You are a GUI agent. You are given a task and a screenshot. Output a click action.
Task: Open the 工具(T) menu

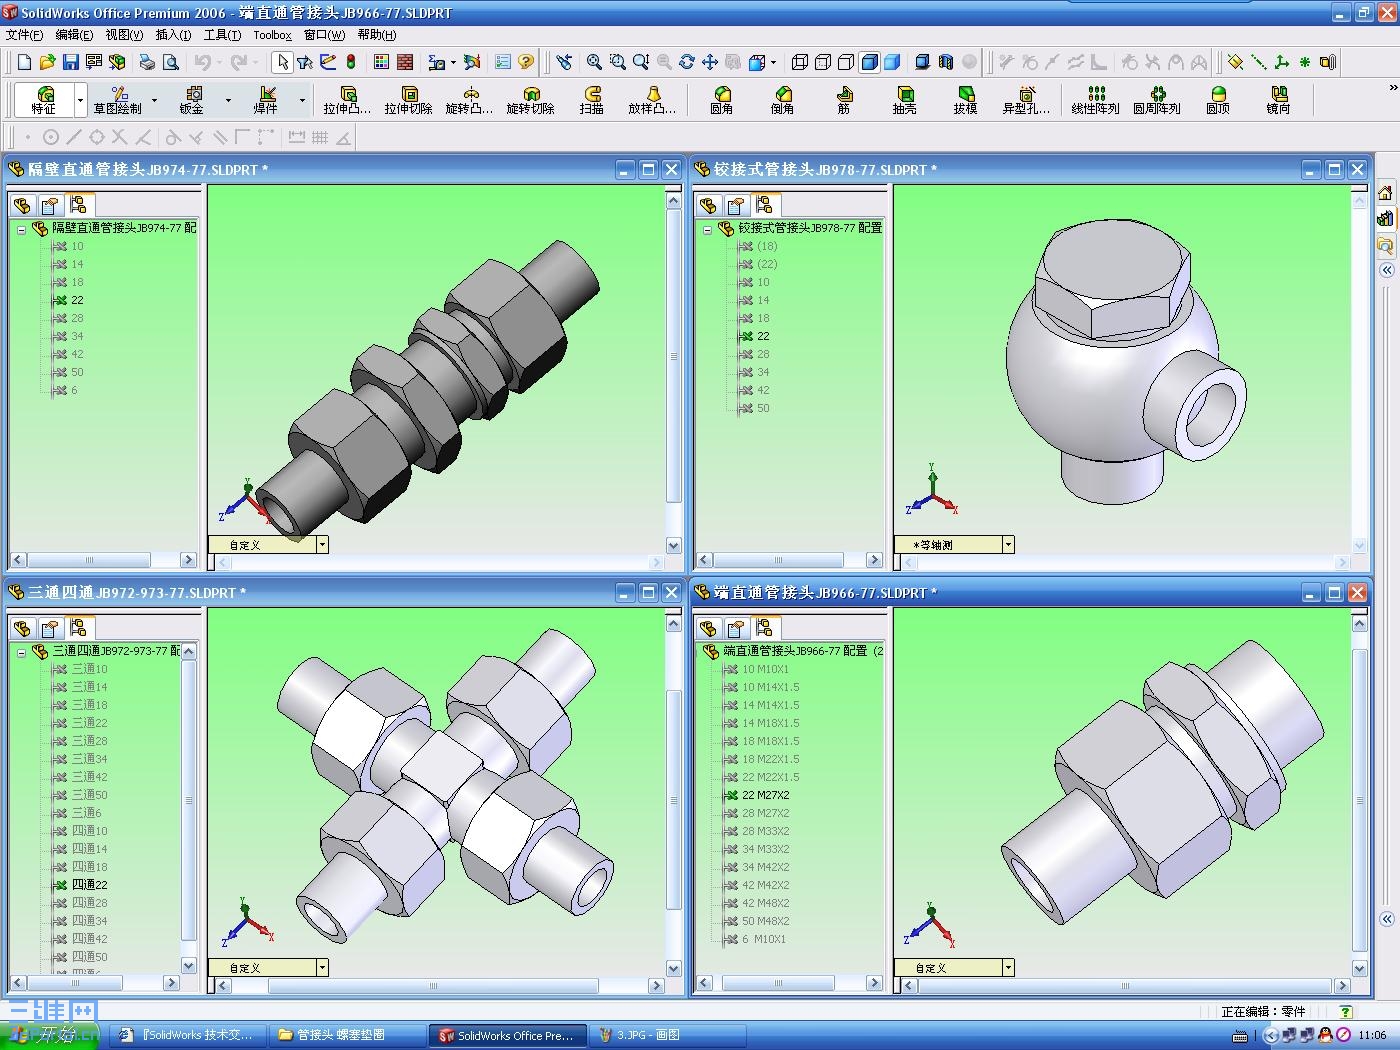click(x=222, y=35)
